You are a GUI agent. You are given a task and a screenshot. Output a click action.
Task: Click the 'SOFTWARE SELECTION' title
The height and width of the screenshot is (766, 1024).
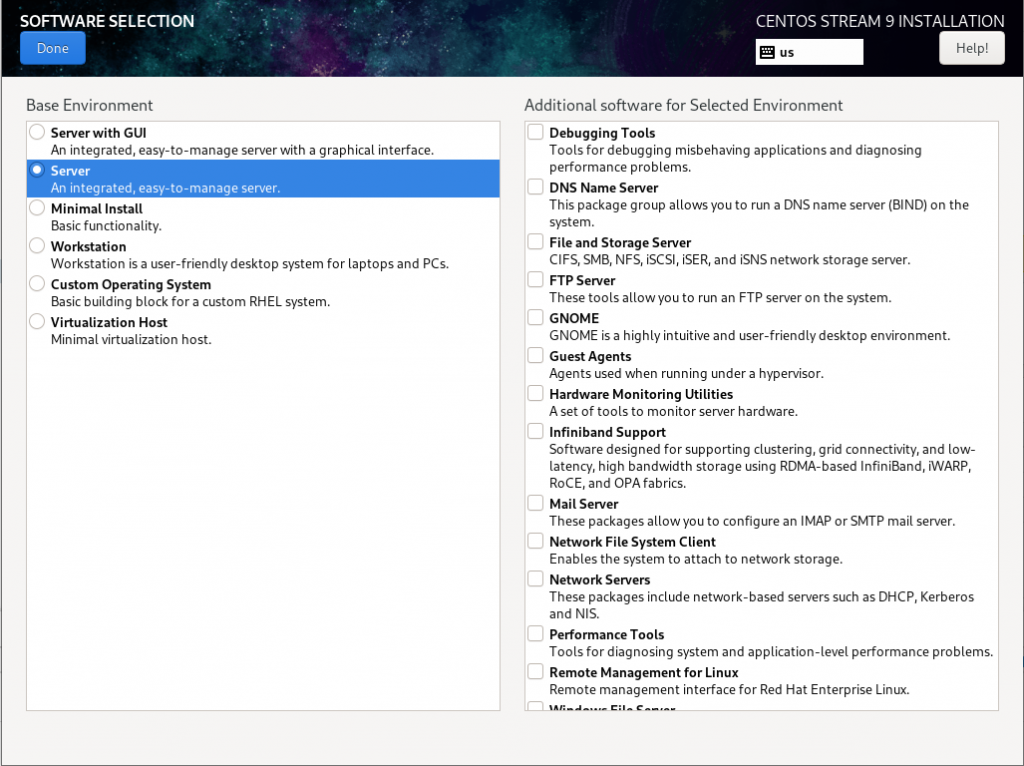tap(107, 21)
